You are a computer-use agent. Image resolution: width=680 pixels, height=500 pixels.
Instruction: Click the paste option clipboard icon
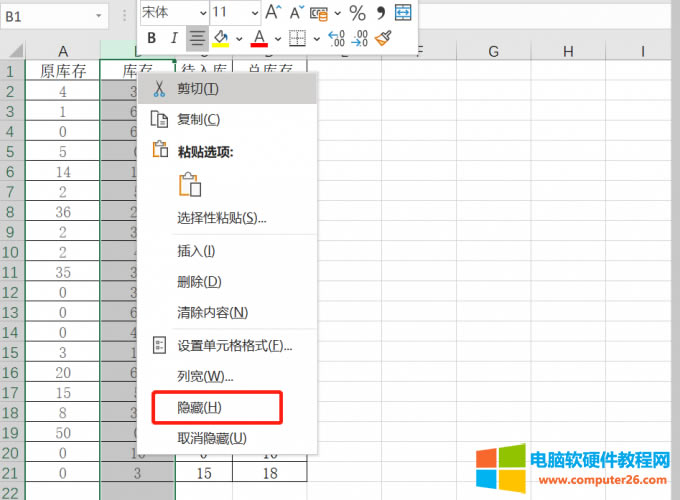190,184
